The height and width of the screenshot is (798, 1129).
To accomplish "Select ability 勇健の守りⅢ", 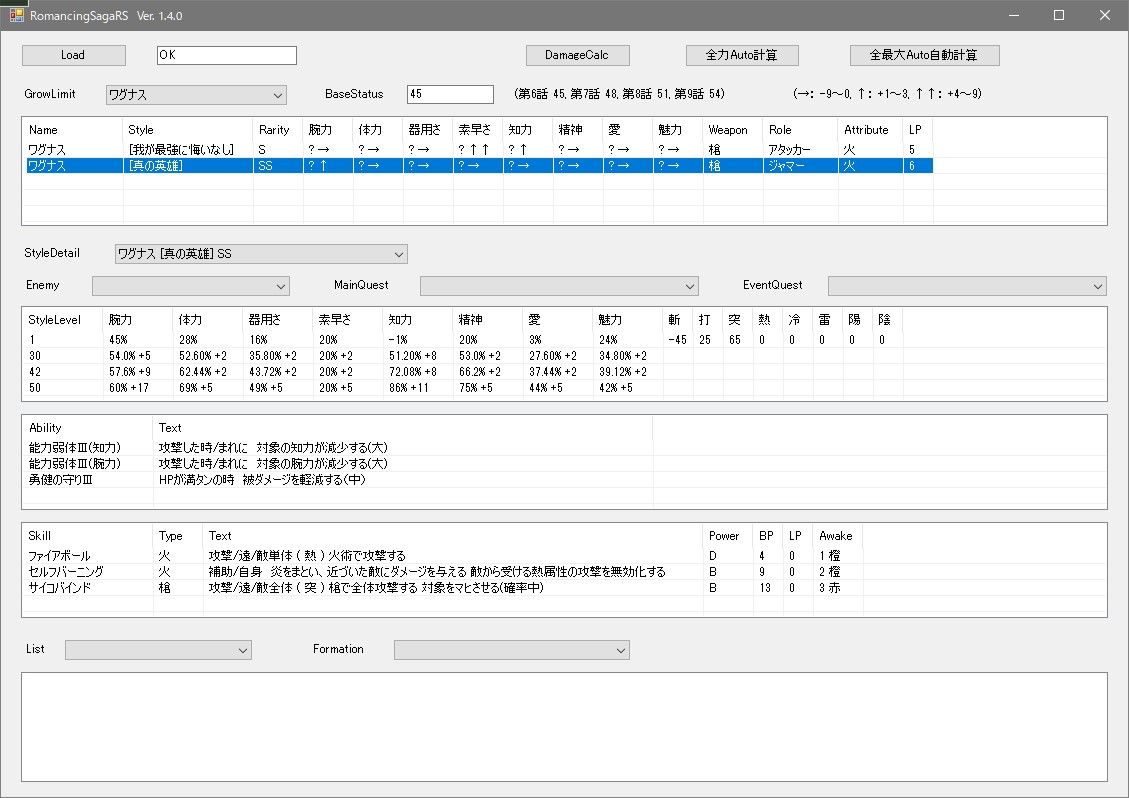I will click(339, 480).
